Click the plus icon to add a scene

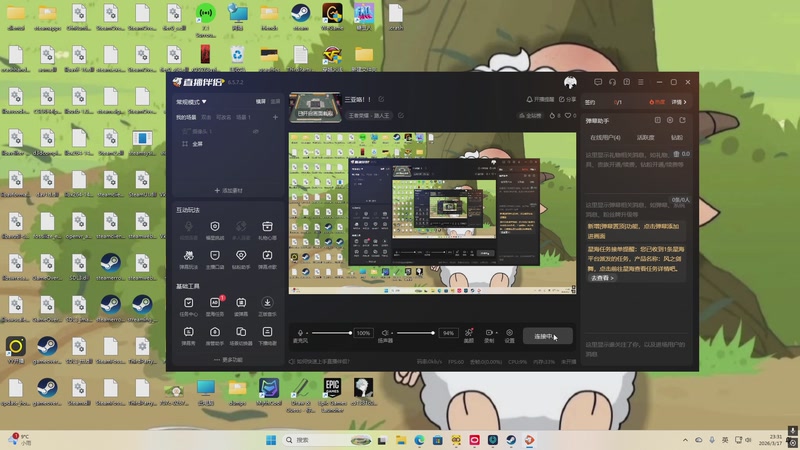pyautogui.click(x=275, y=117)
